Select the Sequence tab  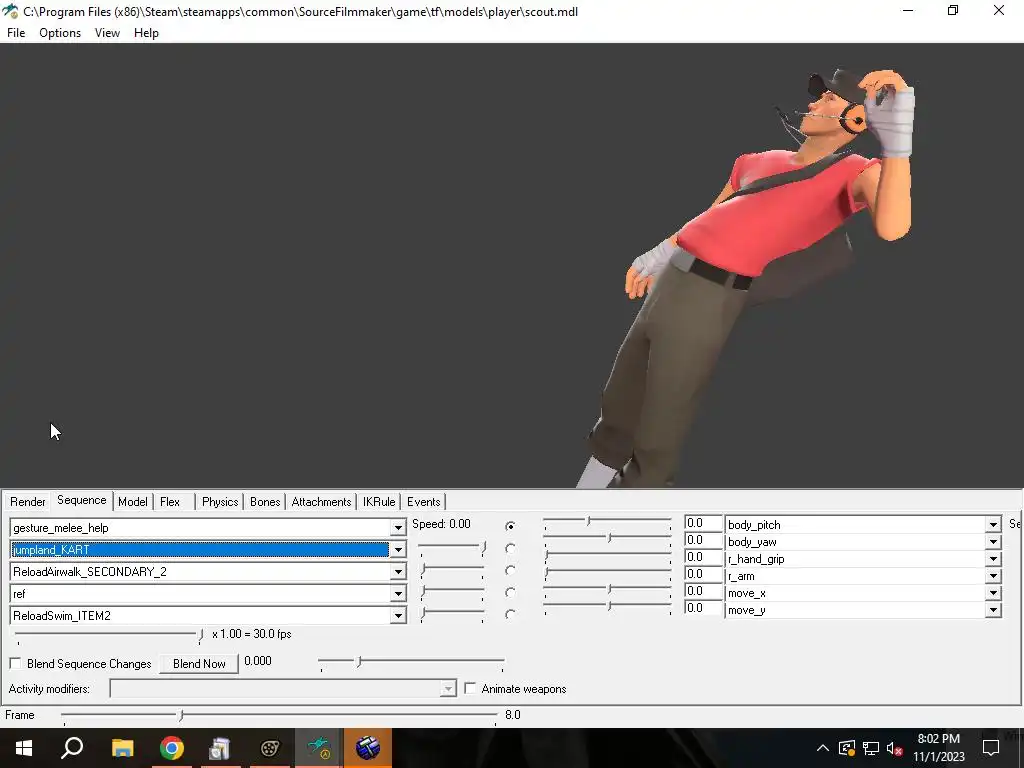(82, 500)
